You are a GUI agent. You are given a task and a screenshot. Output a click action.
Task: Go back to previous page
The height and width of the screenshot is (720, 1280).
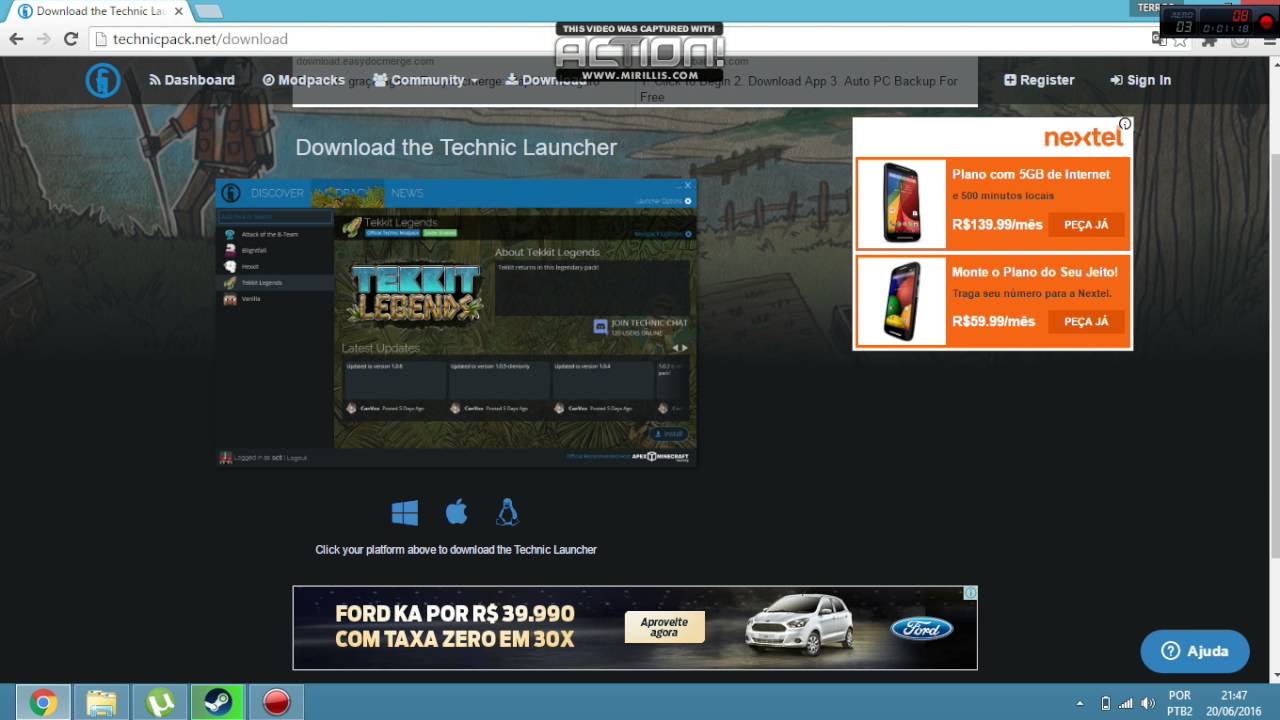pyautogui.click(x=16, y=39)
